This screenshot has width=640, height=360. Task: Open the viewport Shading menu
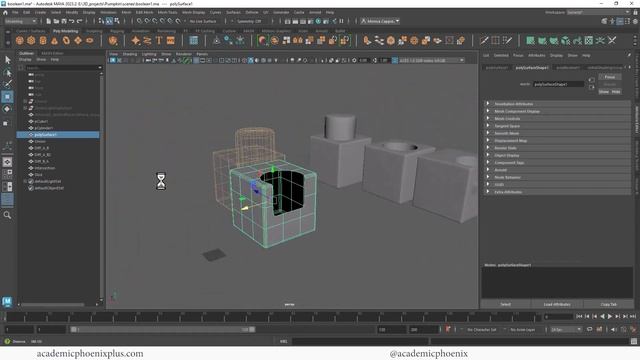(x=130, y=54)
